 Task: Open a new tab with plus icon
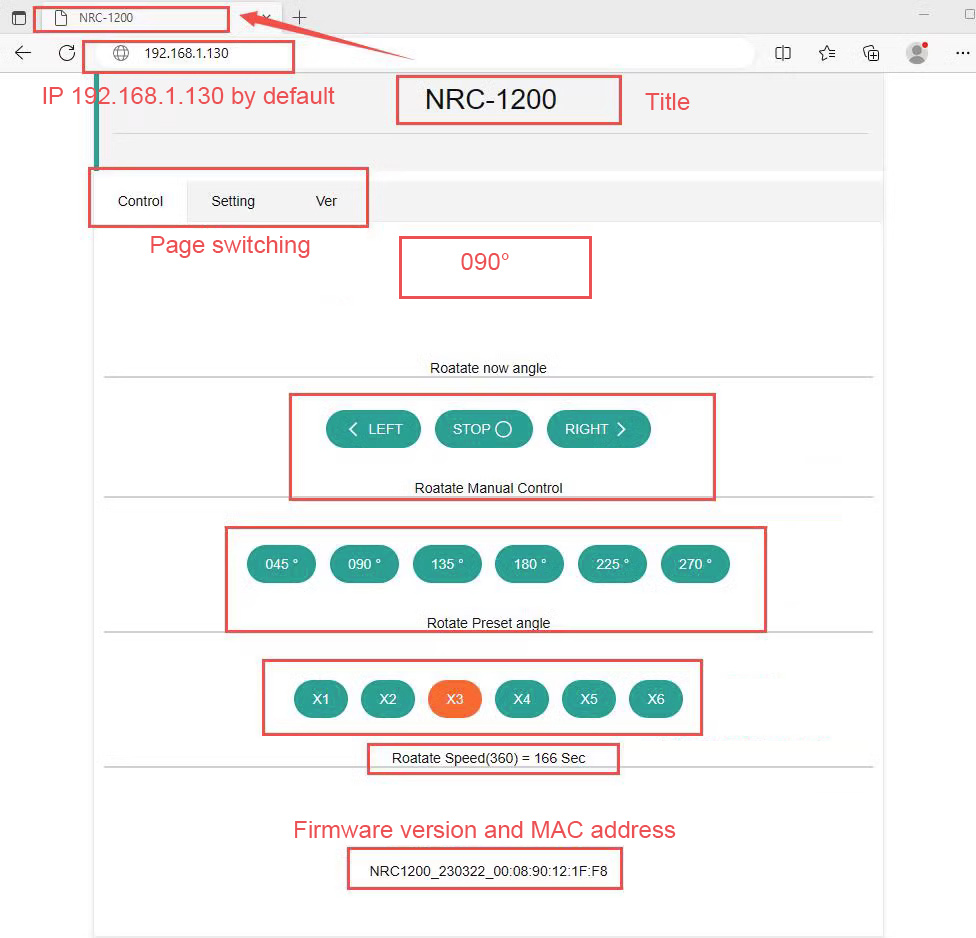tap(299, 17)
